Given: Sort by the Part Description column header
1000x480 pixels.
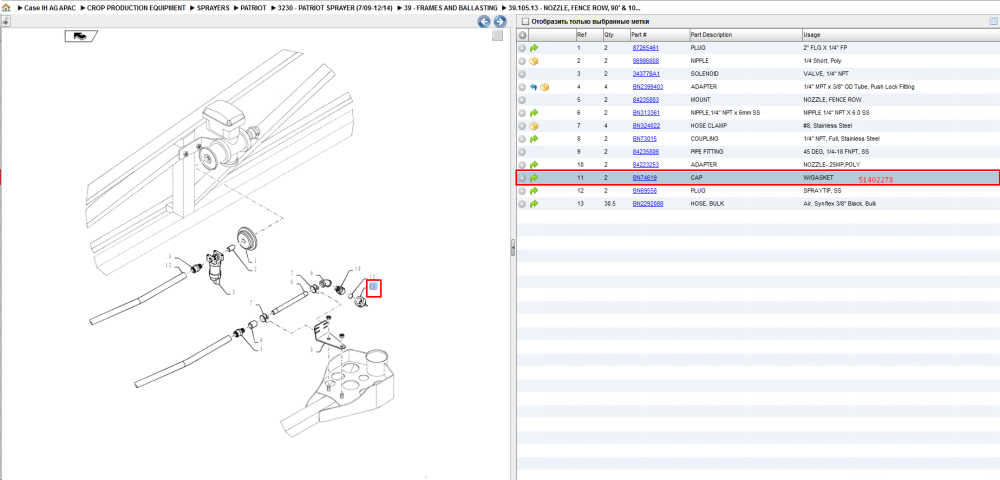Looking at the screenshot, I should [745, 35].
